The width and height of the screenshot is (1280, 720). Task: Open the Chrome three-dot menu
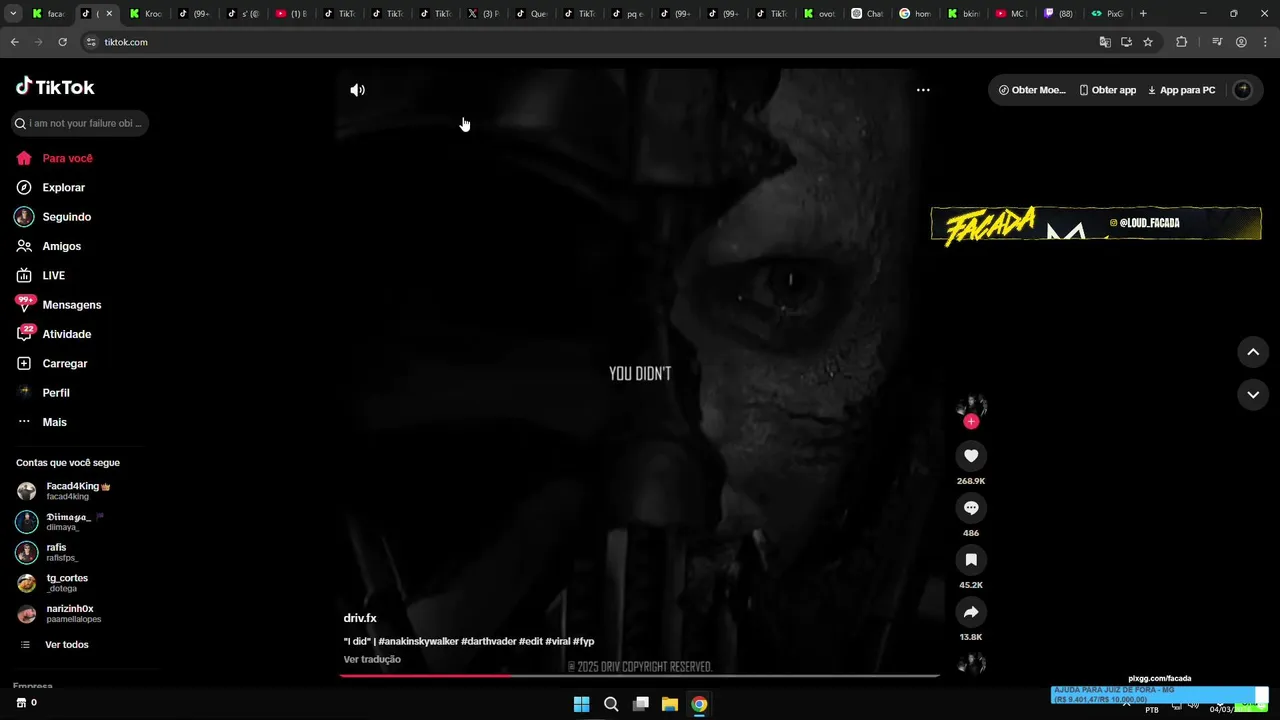(x=1264, y=42)
